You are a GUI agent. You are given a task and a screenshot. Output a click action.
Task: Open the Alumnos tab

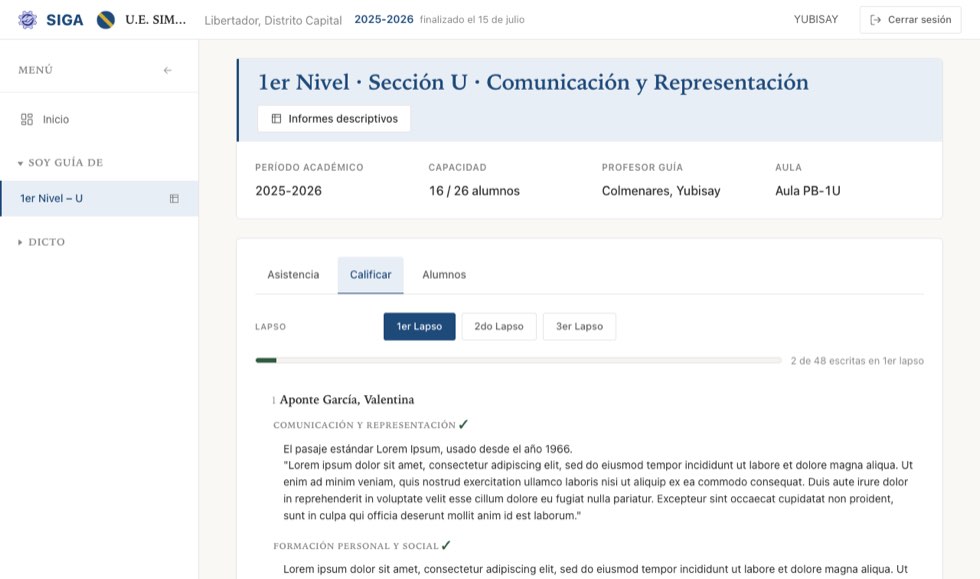click(x=444, y=274)
